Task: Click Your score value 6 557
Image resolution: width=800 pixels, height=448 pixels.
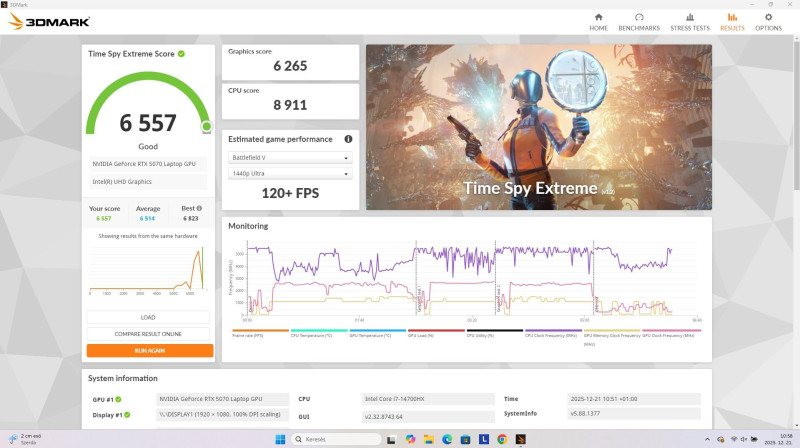Action: pyautogui.click(x=104, y=218)
